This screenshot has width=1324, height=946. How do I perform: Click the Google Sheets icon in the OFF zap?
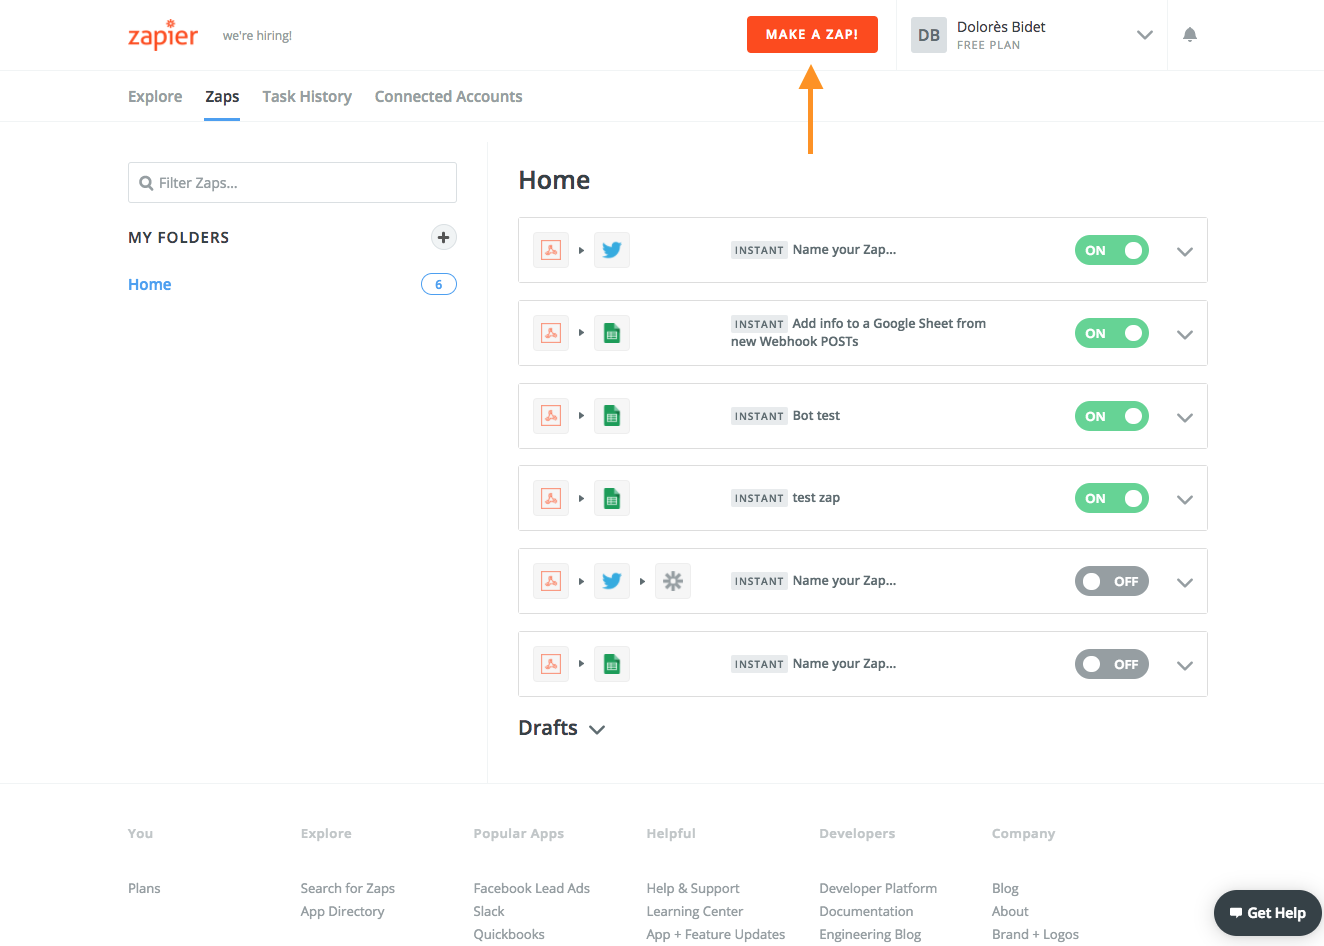(612, 664)
